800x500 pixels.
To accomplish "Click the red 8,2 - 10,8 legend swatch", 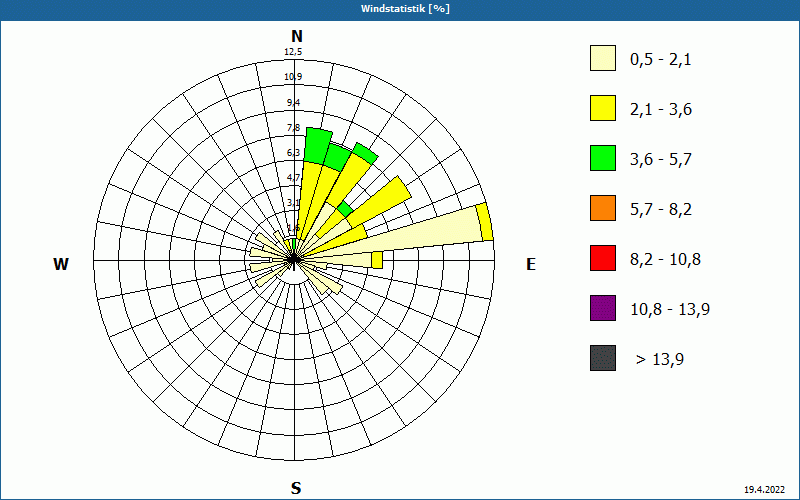I will 603,258.
